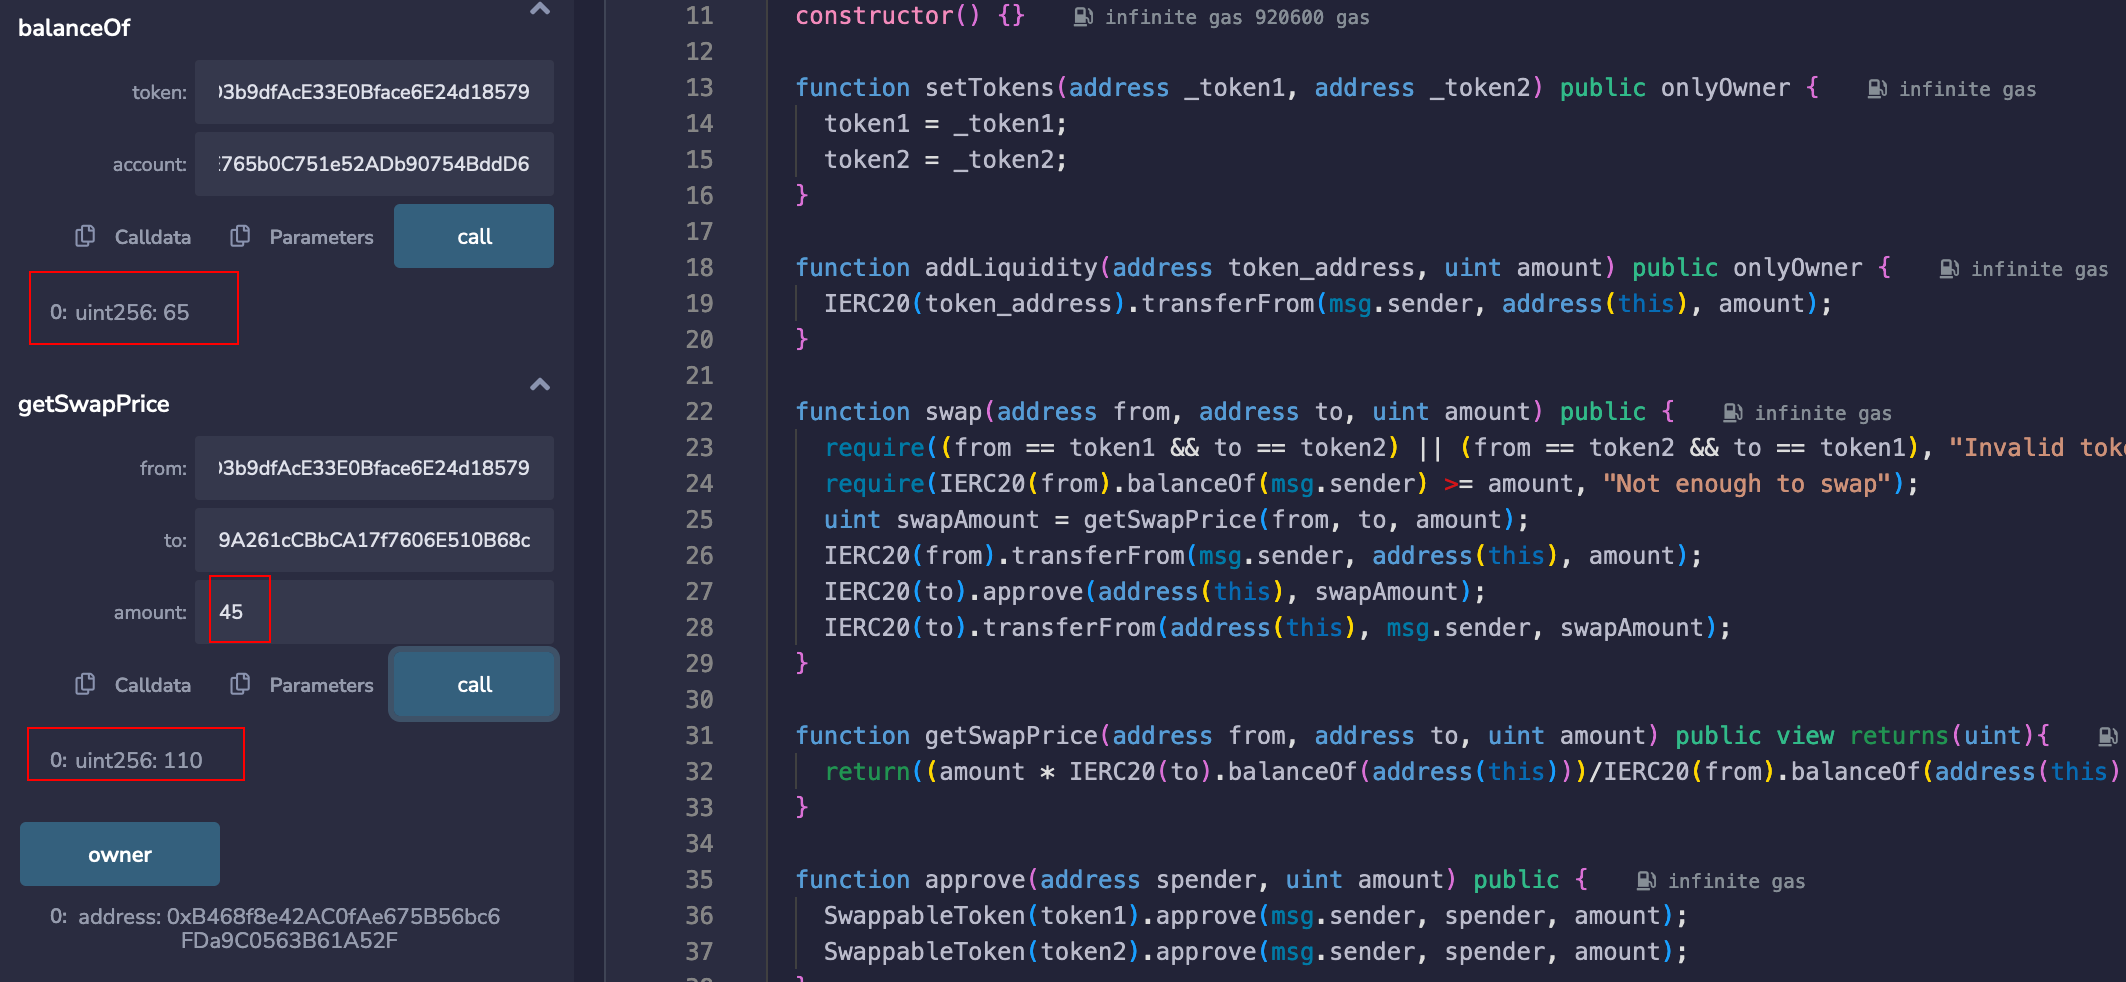Click gas icon on addLiquidity line
The height and width of the screenshot is (982, 2126).
click(x=1949, y=269)
